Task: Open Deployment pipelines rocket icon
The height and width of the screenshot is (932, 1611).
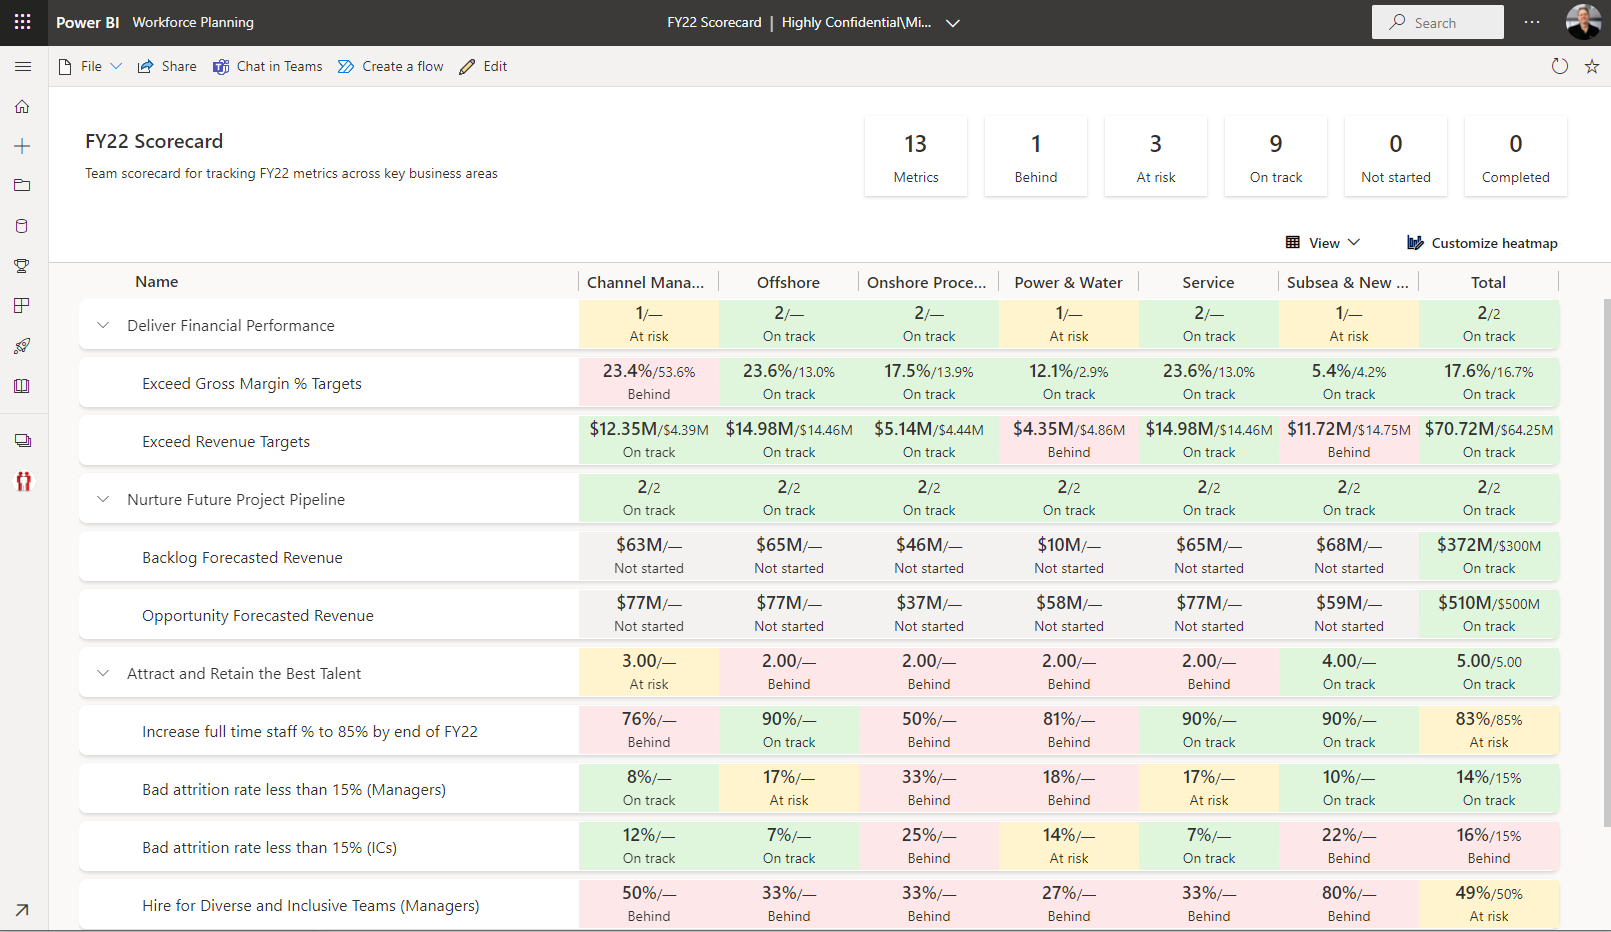Action: (x=22, y=346)
